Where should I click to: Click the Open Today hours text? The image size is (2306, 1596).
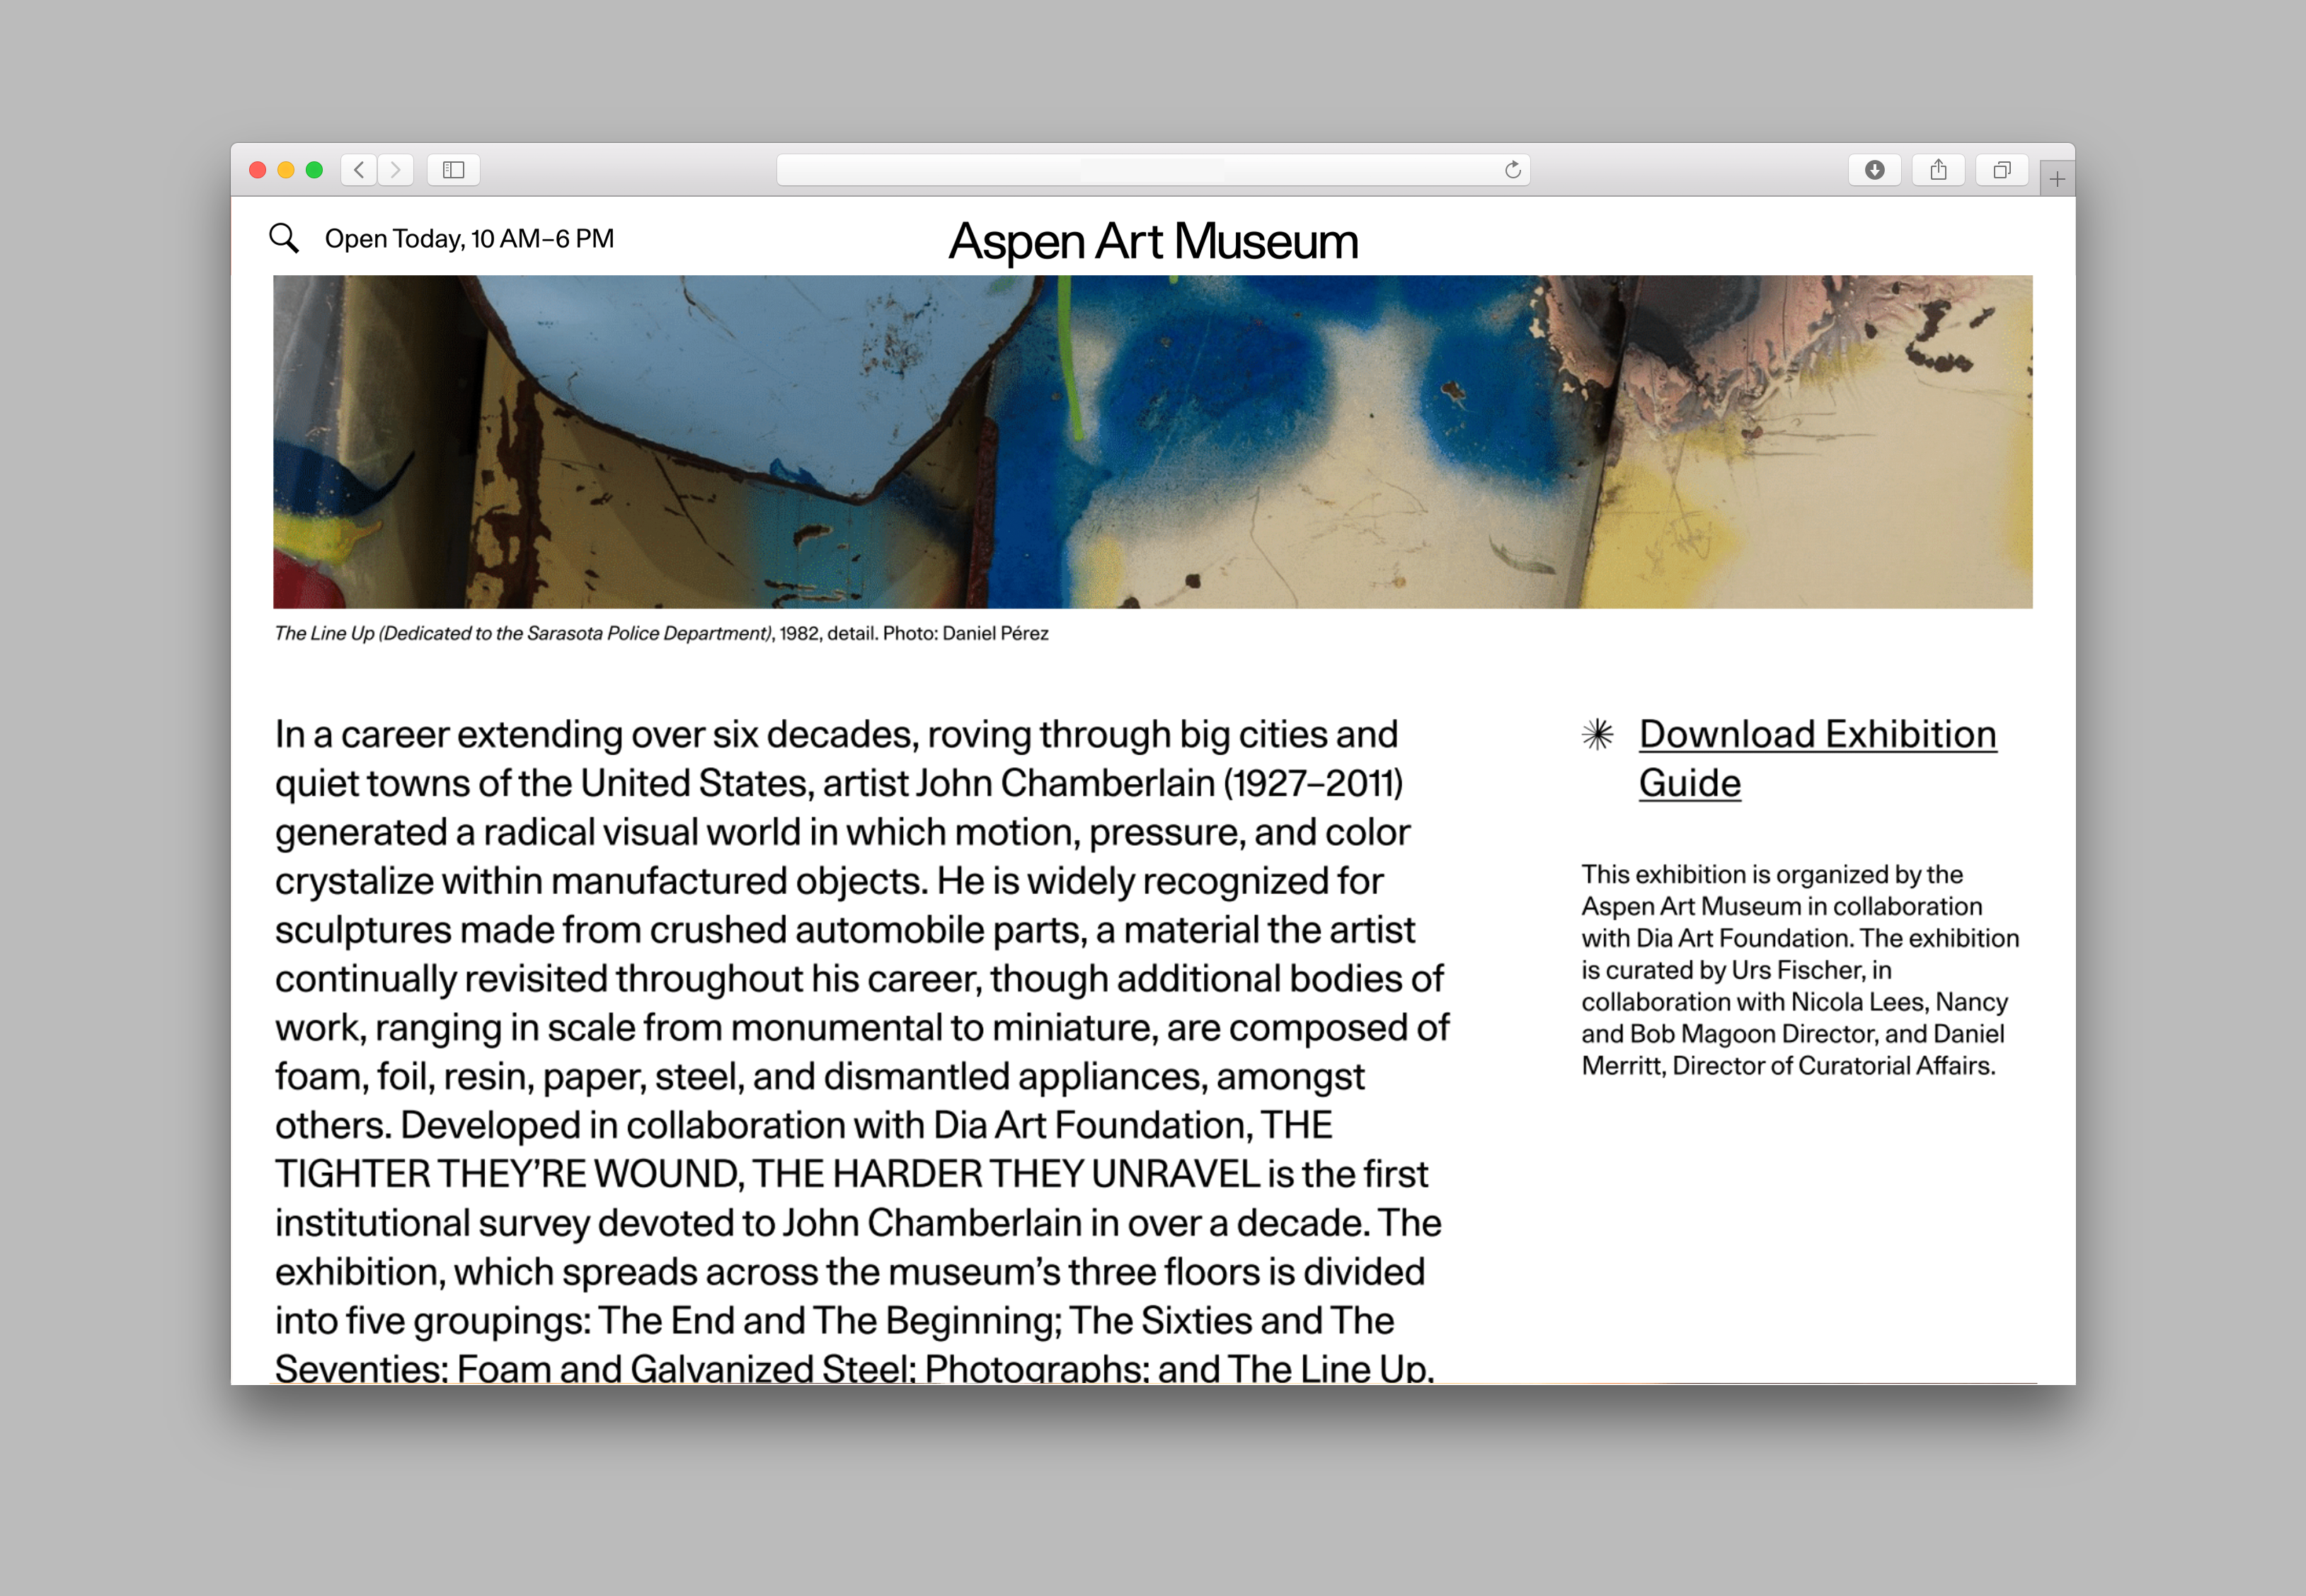pyautogui.click(x=469, y=239)
